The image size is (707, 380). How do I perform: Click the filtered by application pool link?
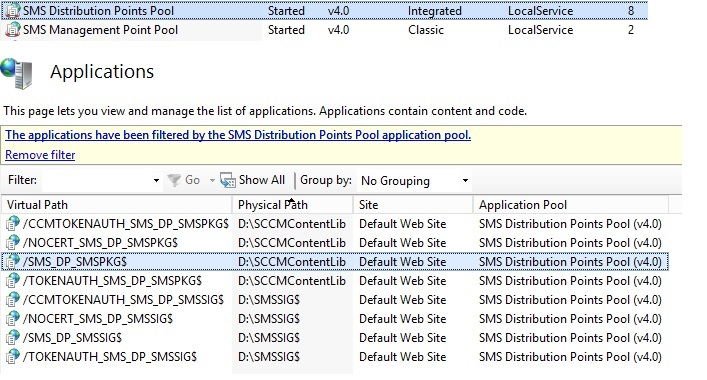tap(238, 135)
